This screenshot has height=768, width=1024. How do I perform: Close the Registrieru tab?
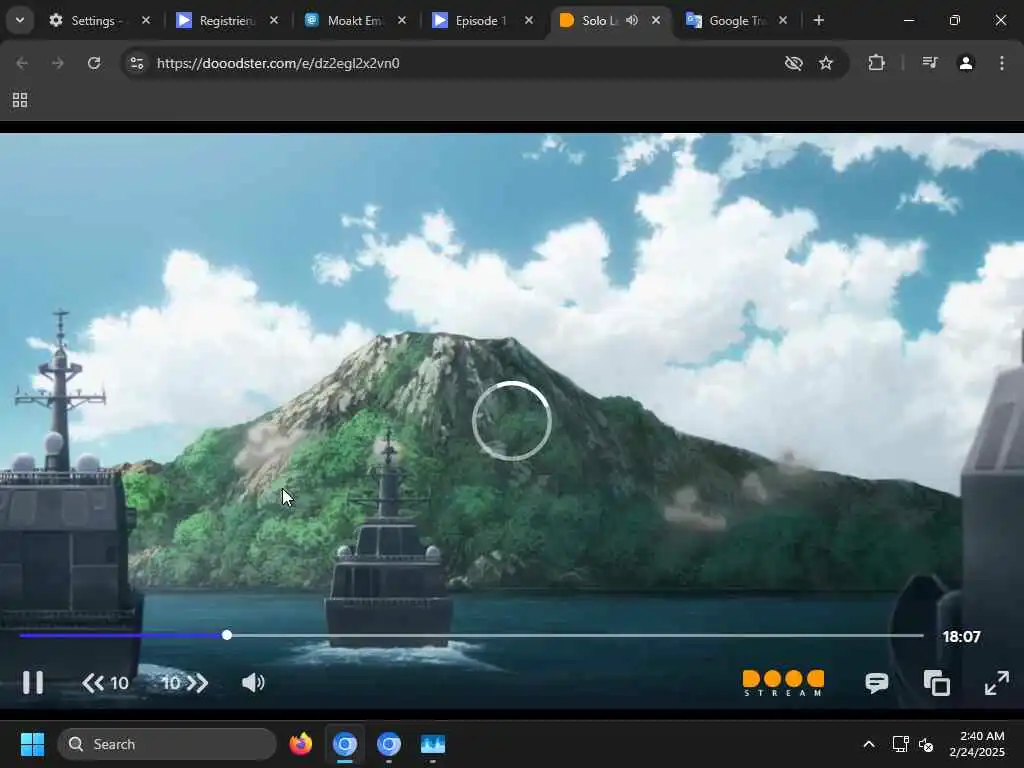click(274, 20)
